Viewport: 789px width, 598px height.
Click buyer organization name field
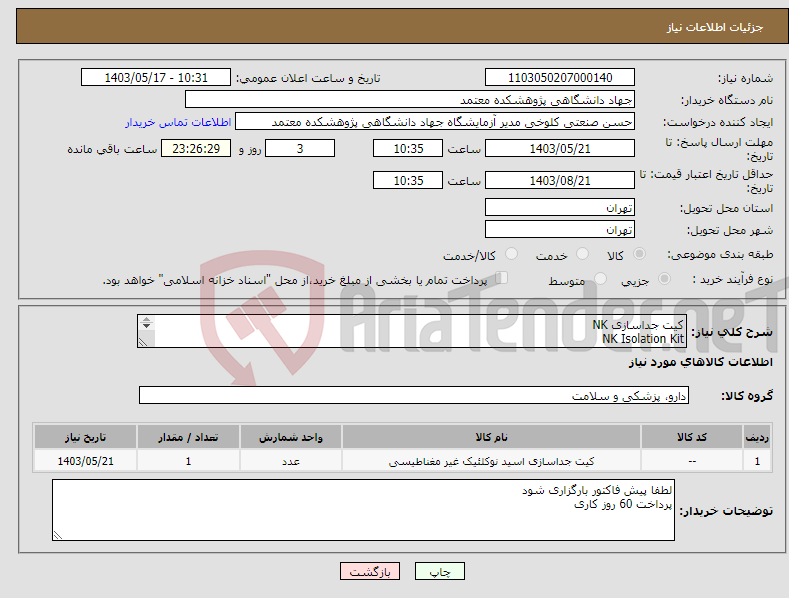click(410, 99)
